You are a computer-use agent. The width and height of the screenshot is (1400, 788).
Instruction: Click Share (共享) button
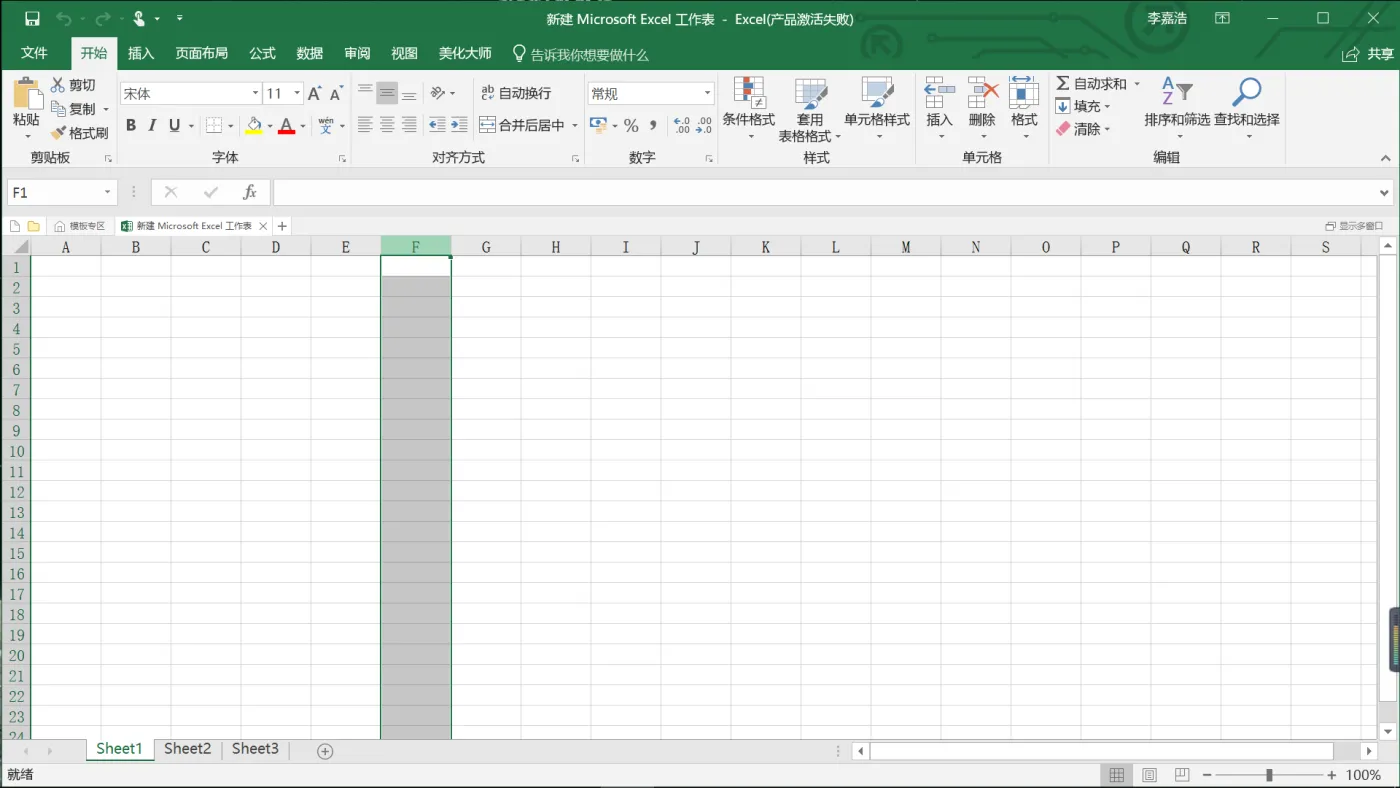click(x=1368, y=54)
